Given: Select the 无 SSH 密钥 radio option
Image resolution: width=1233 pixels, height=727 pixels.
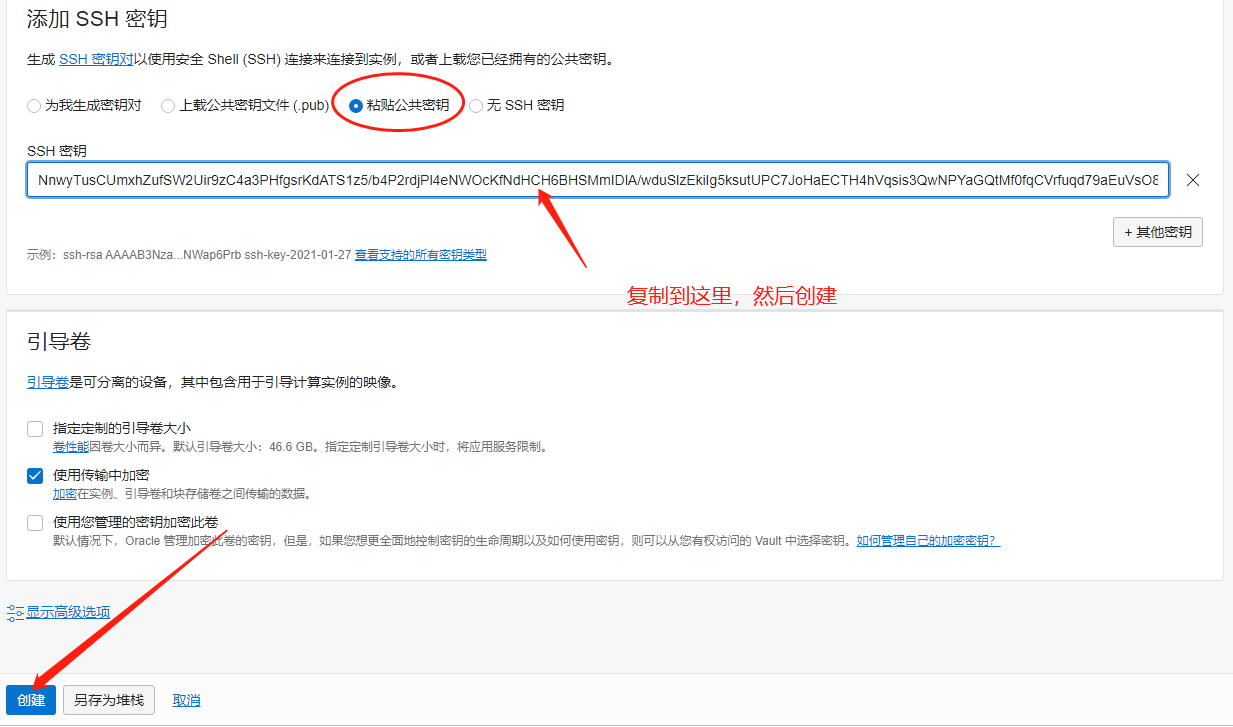Looking at the screenshot, I should [x=476, y=105].
